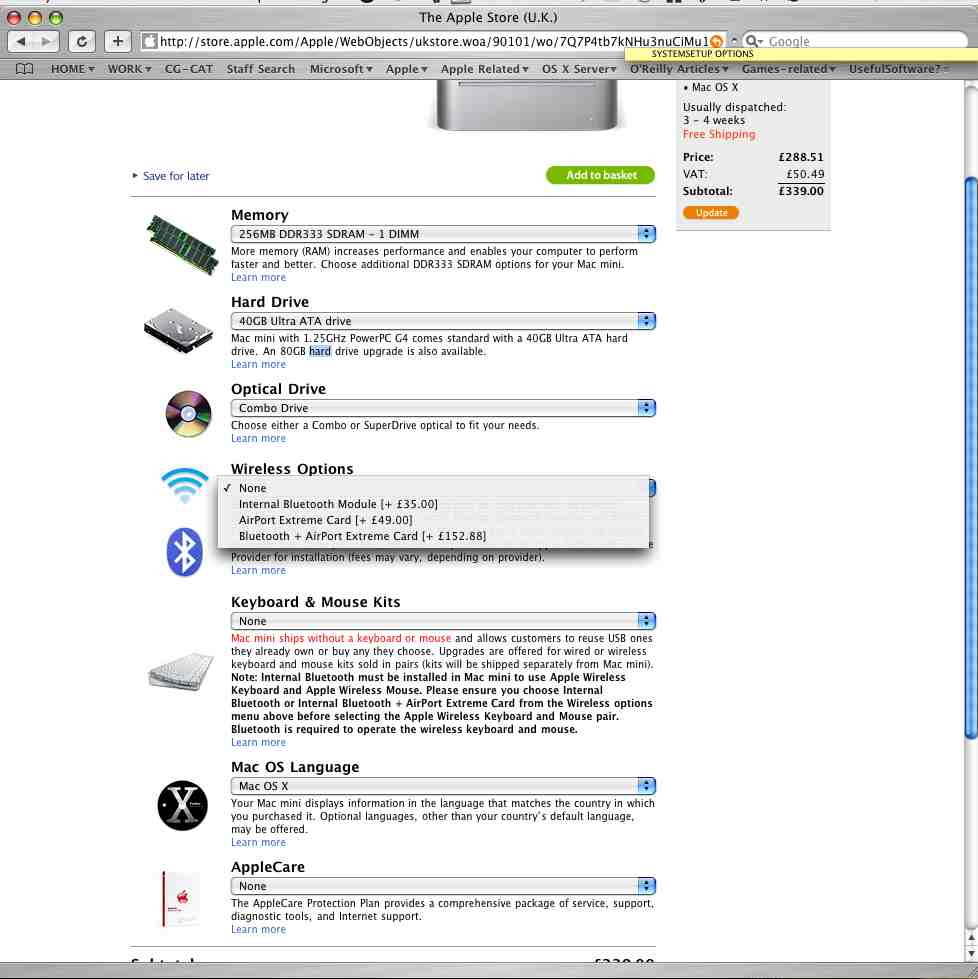Click the hard drive product image
Viewport: 978px width, 979px height.
179,330
